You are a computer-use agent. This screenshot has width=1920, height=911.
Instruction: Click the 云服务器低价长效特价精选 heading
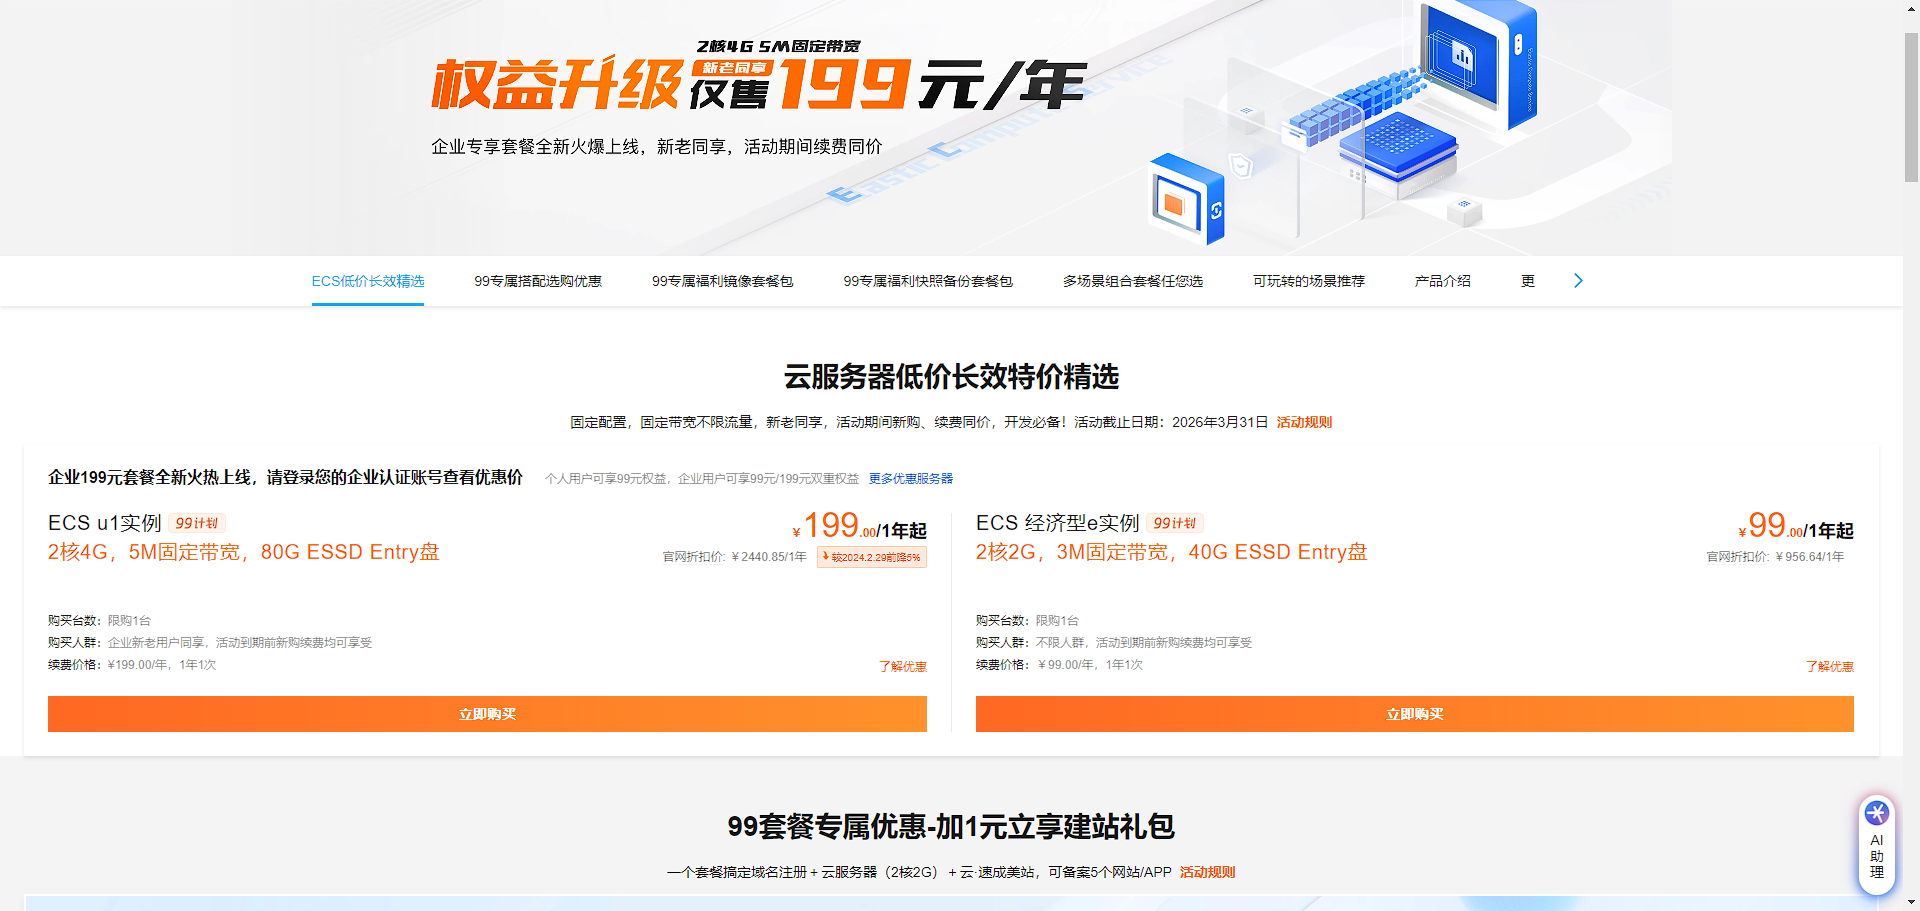(x=951, y=377)
